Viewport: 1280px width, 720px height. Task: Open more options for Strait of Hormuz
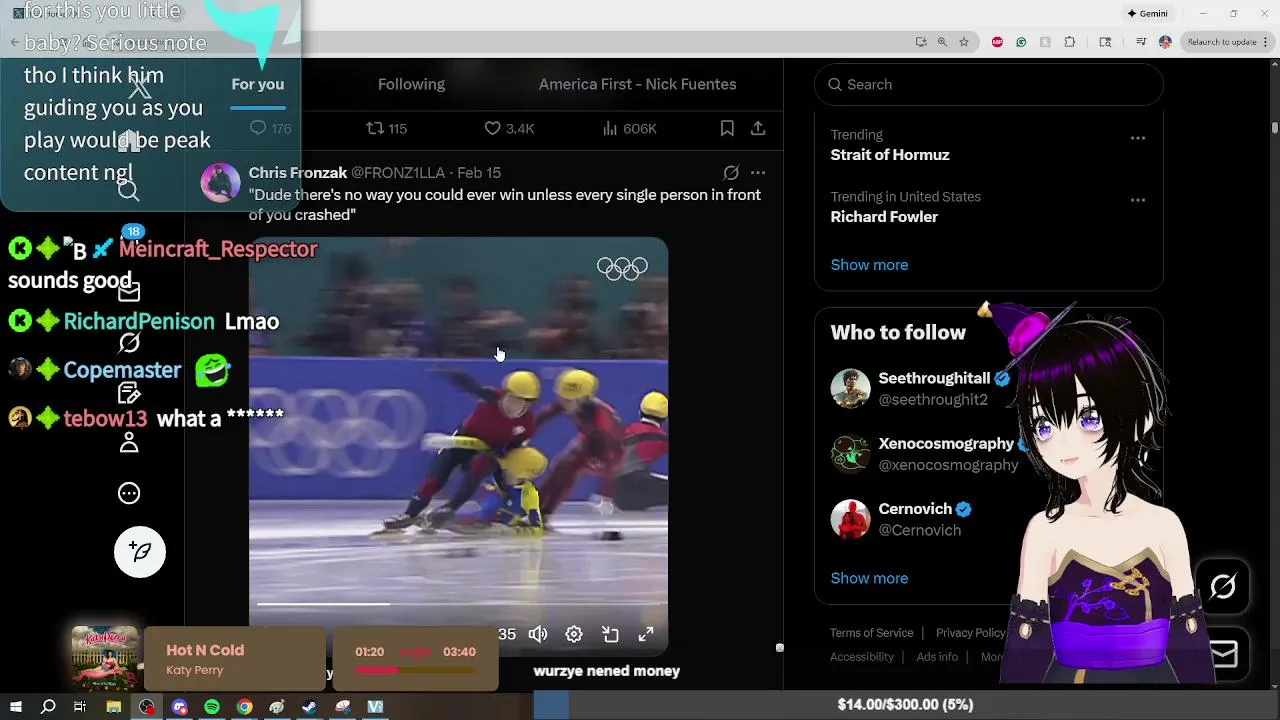pos(1137,138)
